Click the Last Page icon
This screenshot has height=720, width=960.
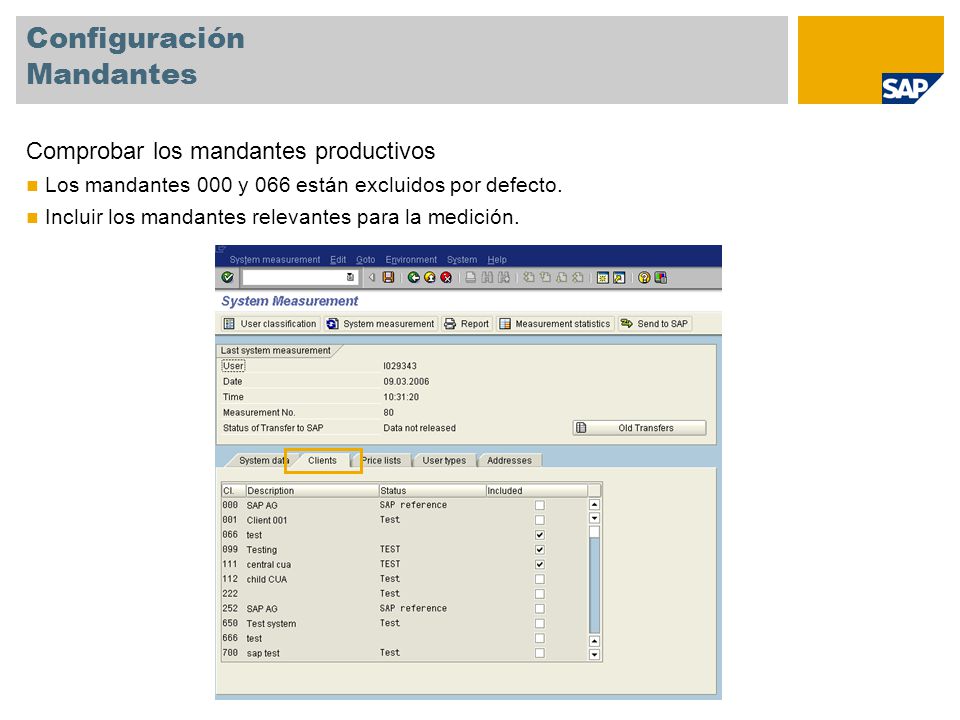tap(578, 277)
